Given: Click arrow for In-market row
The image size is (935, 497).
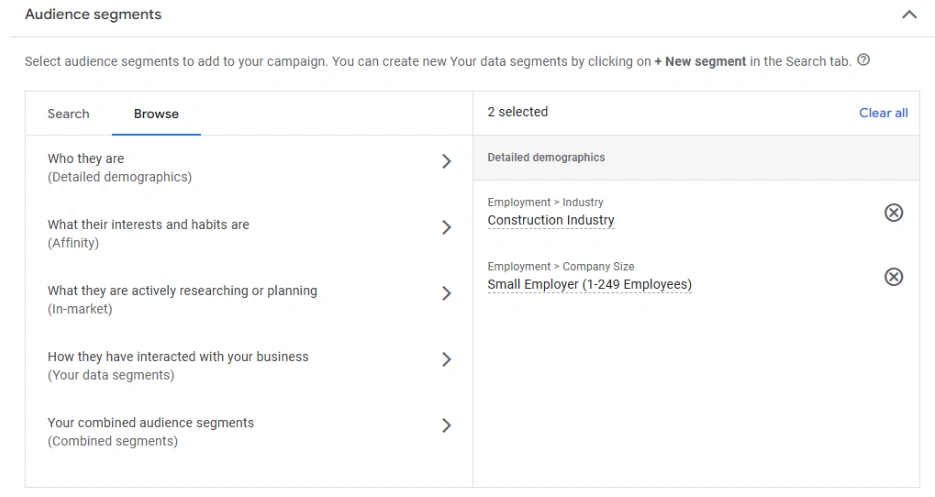Looking at the screenshot, I should tap(446, 294).
